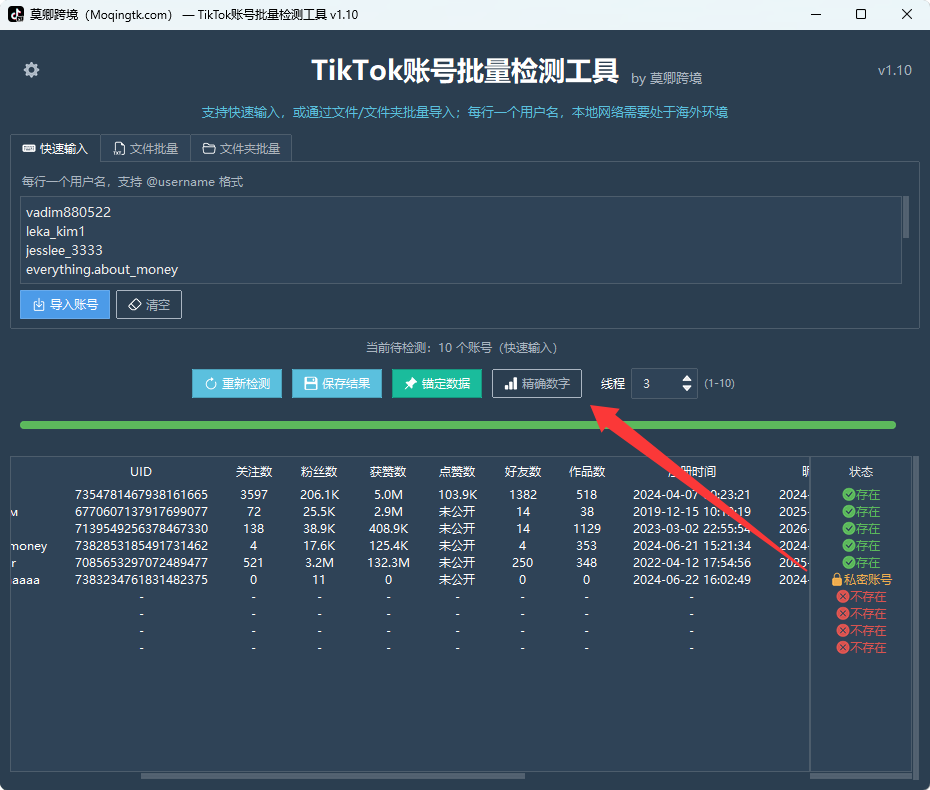The width and height of the screenshot is (930, 790).
Task: Switch to the 文件夹批量 tab
Action: 241,148
